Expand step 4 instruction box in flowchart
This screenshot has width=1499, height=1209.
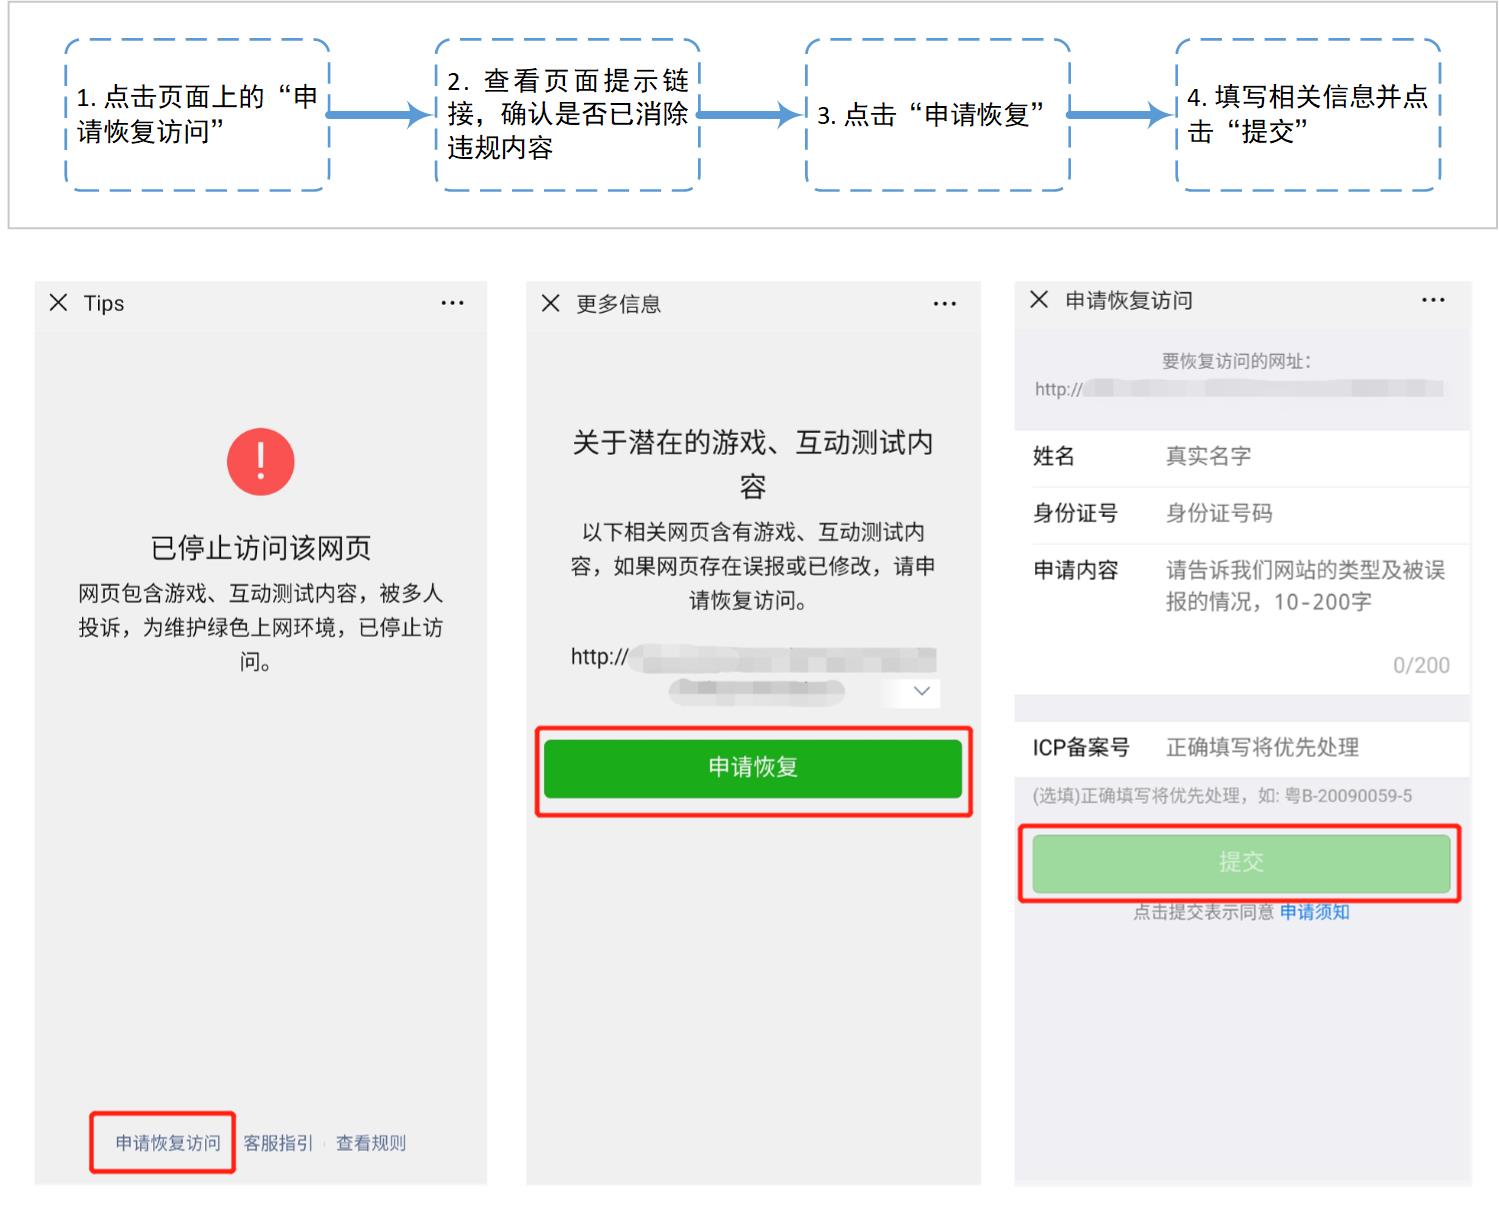(x=1308, y=115)
